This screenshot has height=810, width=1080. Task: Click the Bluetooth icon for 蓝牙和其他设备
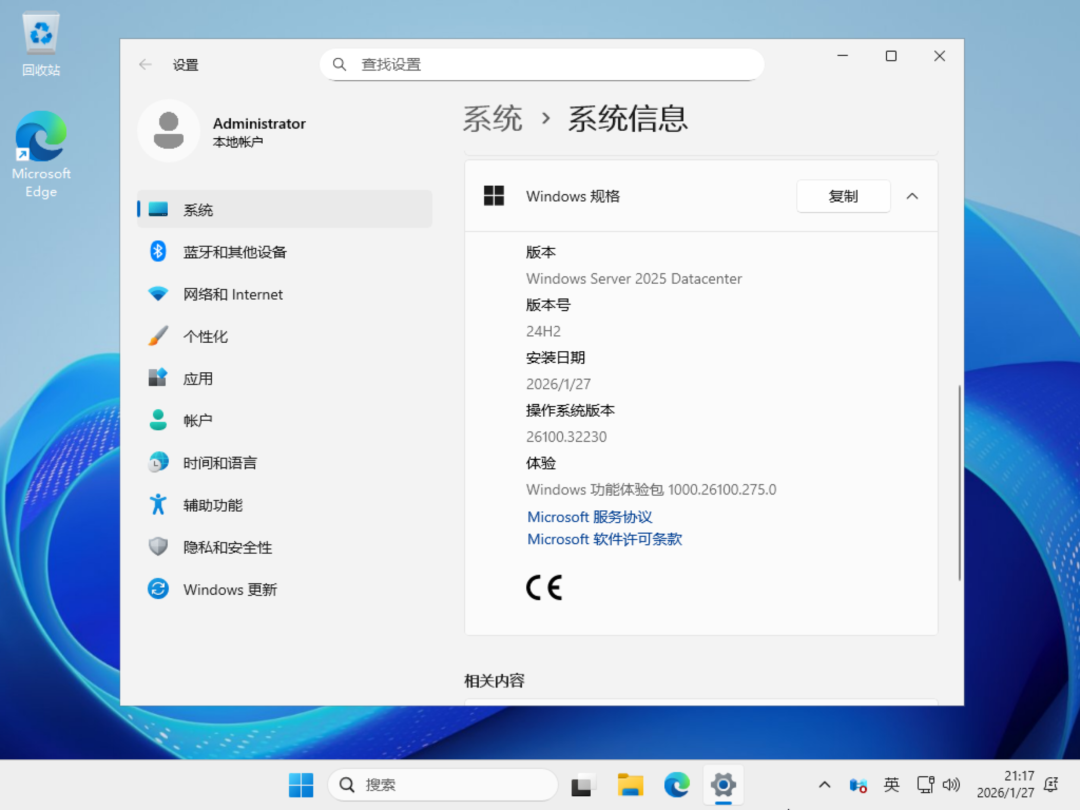[158, 251]
